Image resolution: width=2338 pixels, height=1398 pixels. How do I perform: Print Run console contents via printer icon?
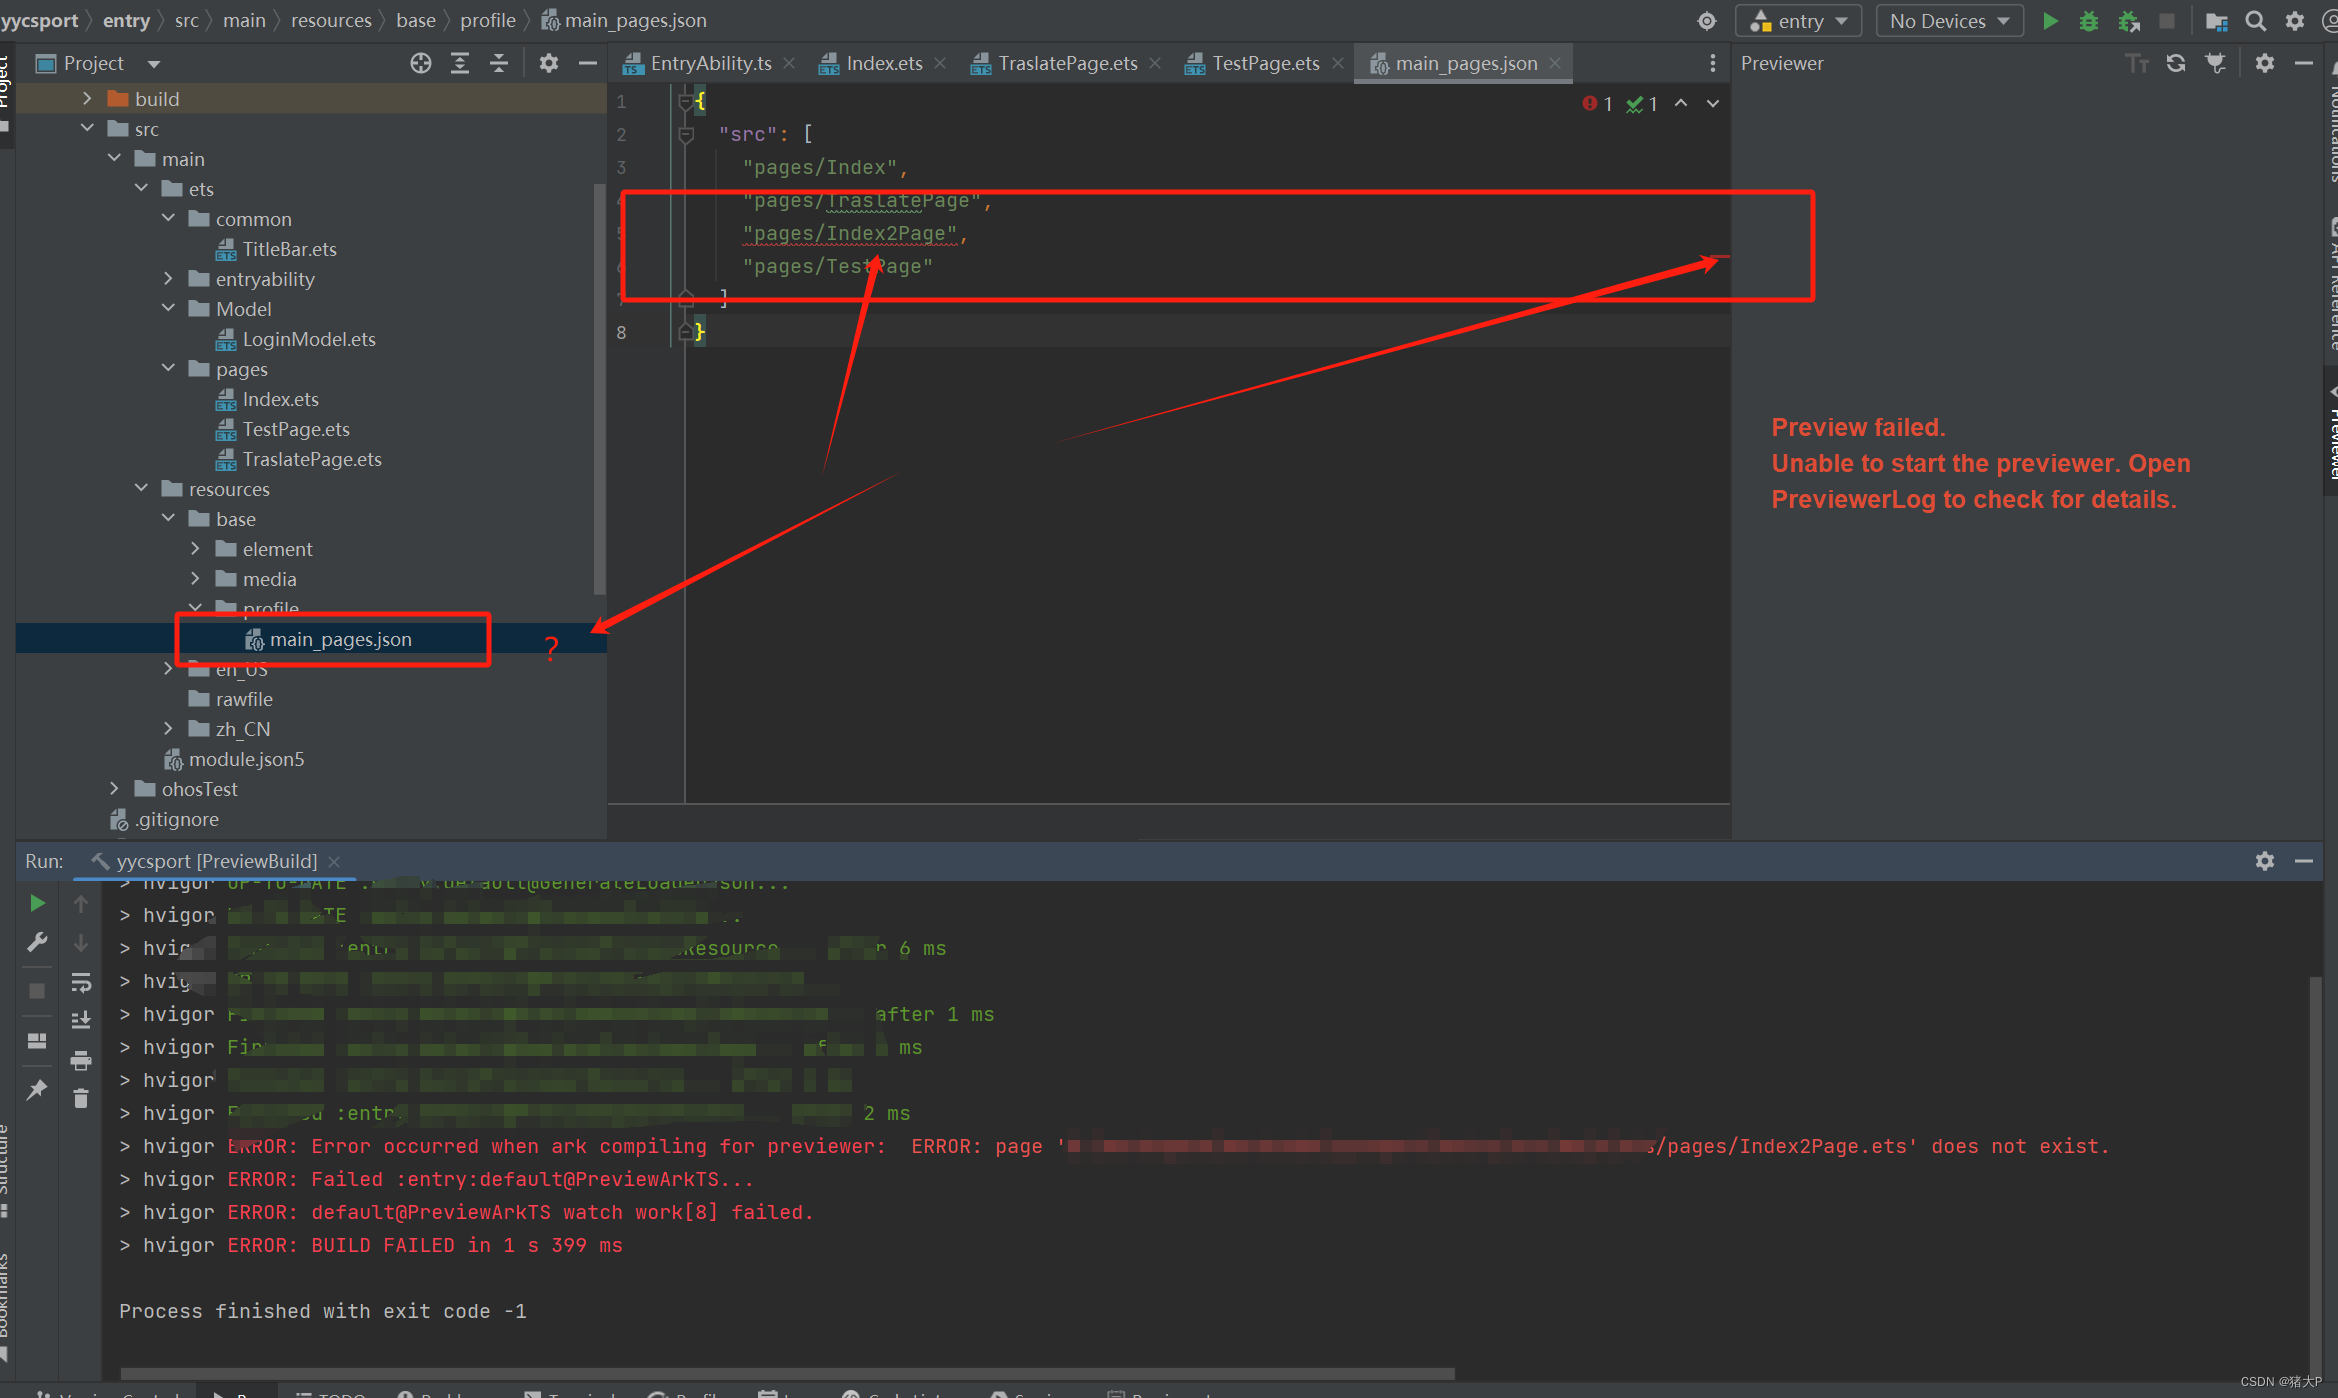tap(81, 1060)
